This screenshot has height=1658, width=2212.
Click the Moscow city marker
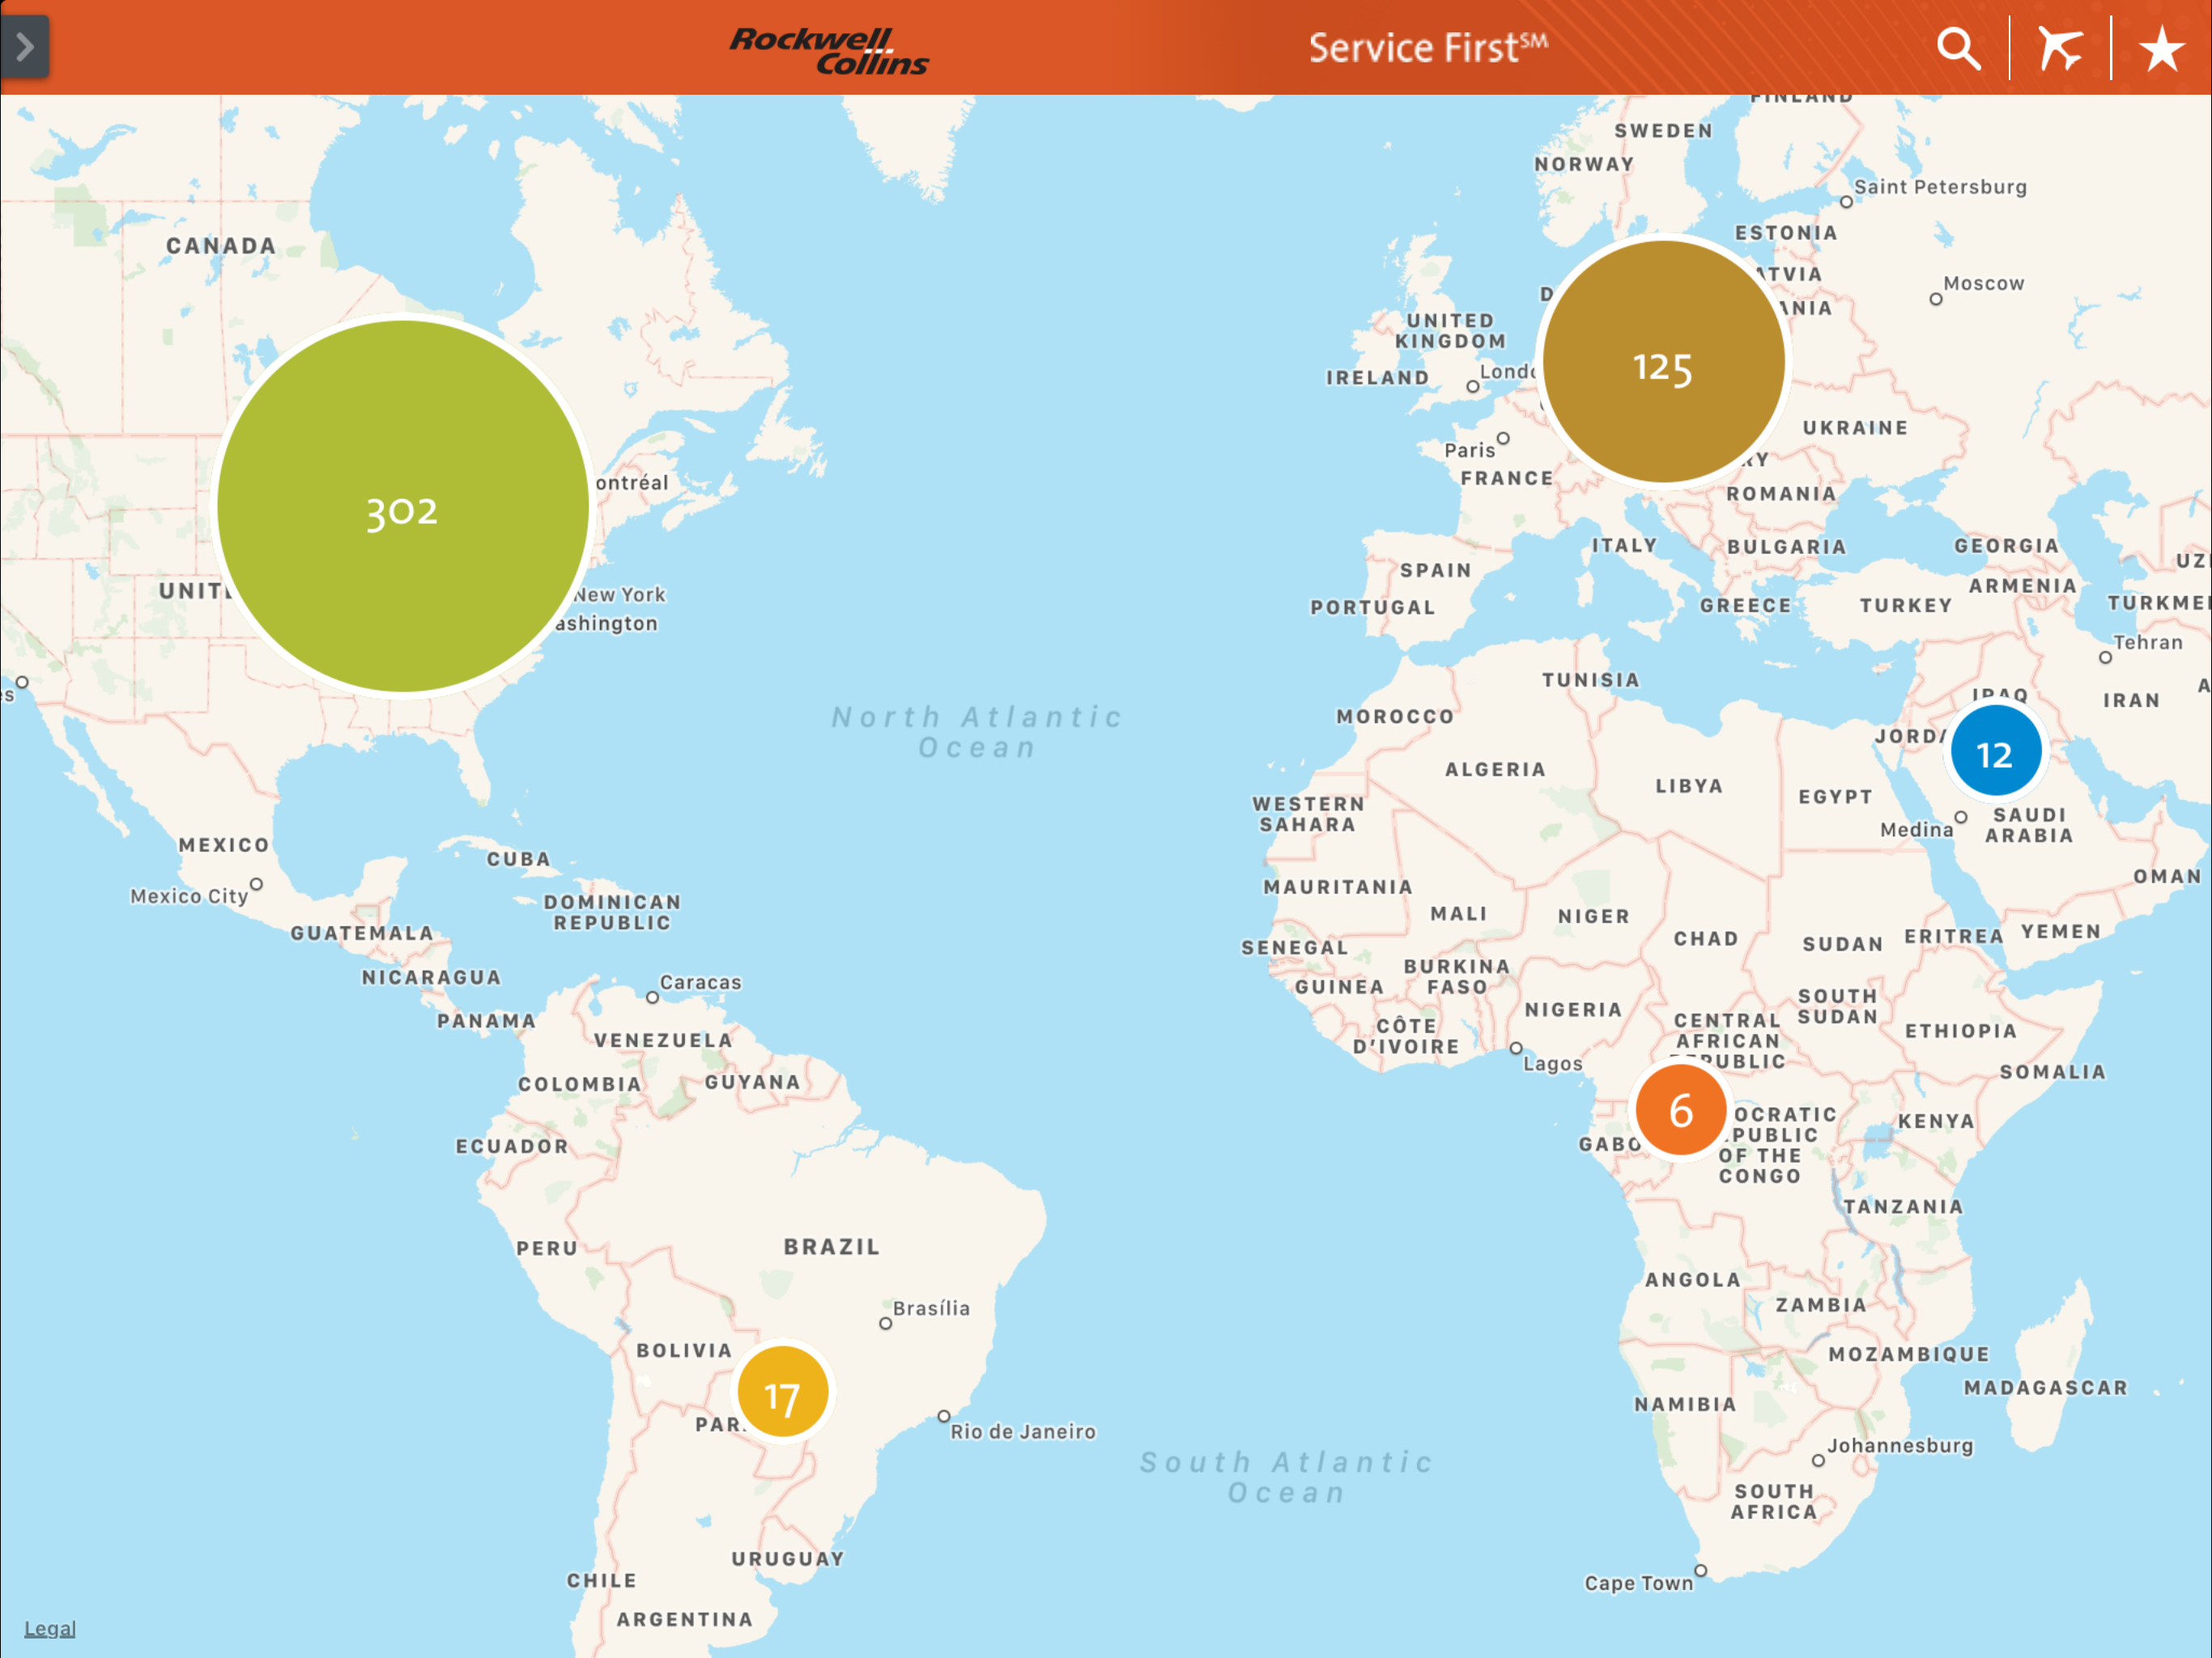[1936, 299]
